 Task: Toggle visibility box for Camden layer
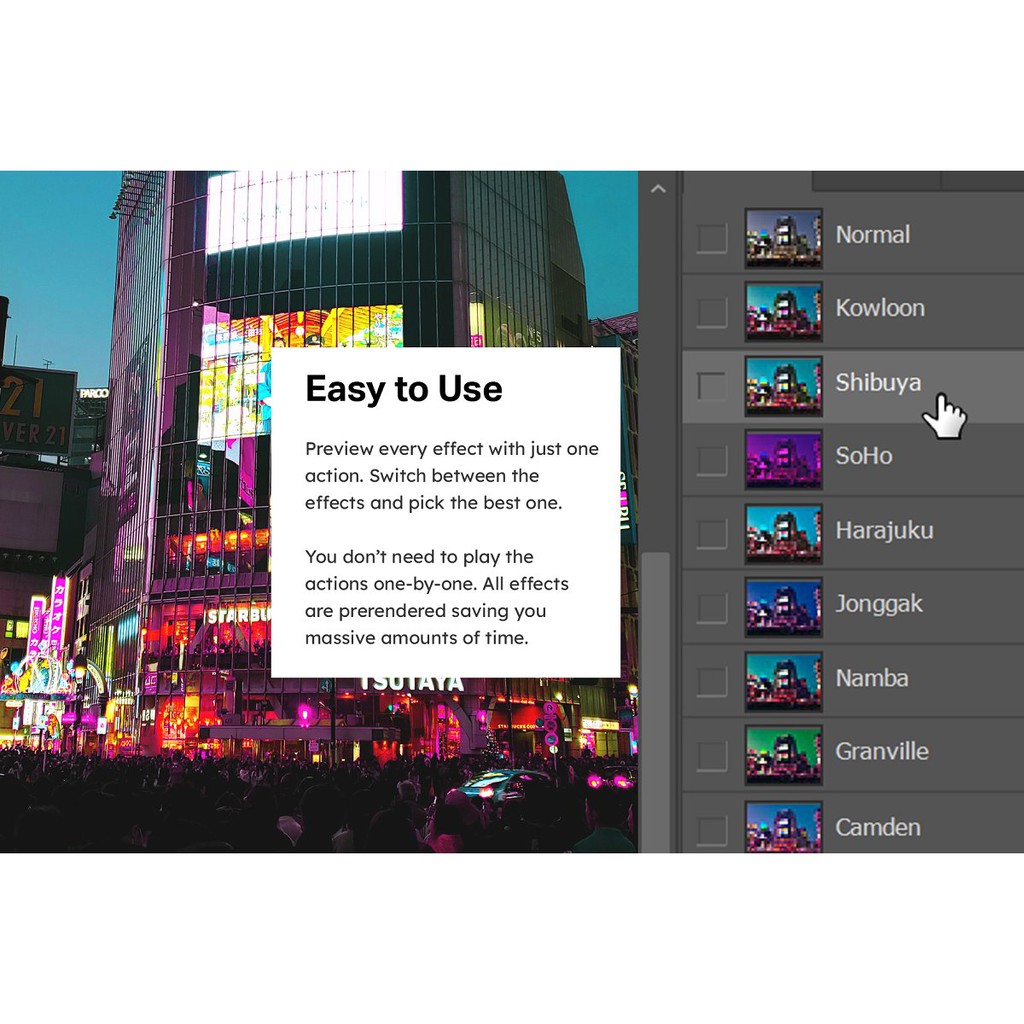tap(712, 830)
